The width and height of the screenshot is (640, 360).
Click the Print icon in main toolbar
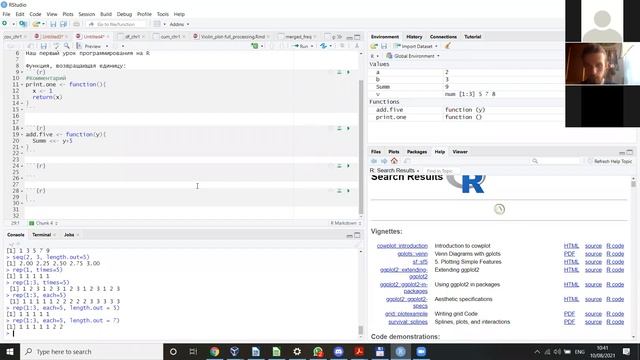click(x=76, y=24)
